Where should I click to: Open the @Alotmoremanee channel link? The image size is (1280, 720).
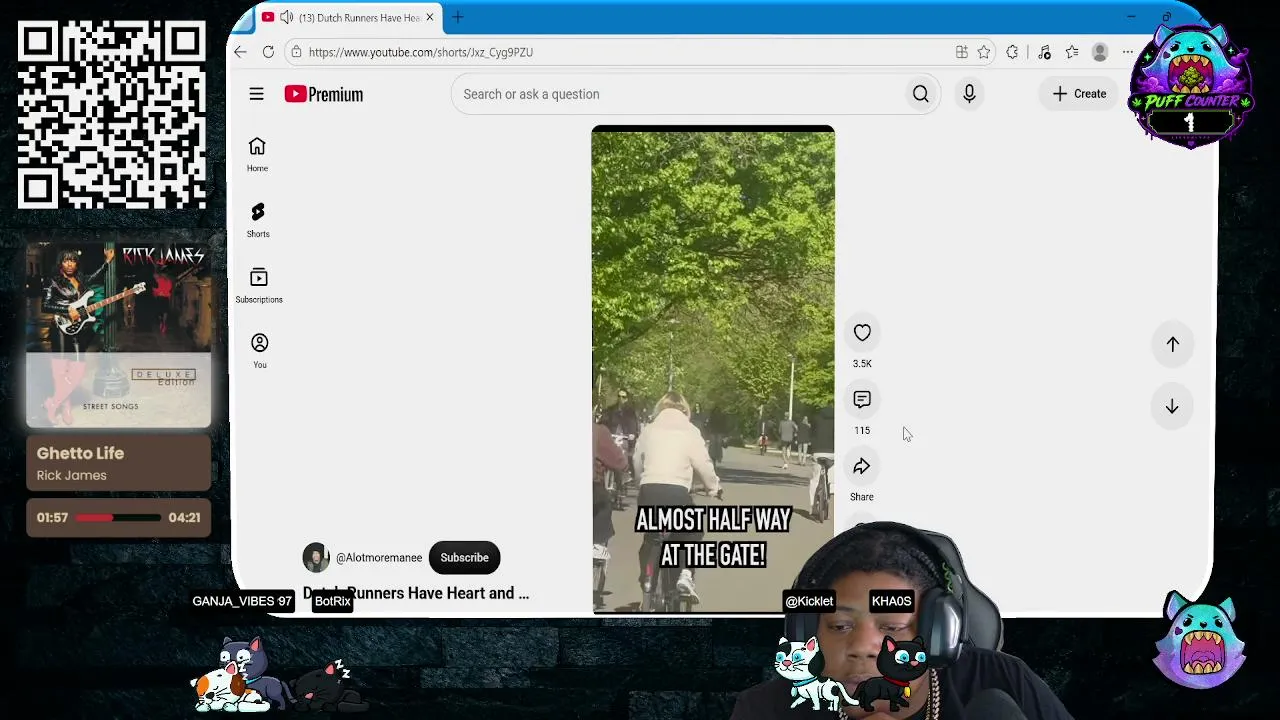point(379,558)
